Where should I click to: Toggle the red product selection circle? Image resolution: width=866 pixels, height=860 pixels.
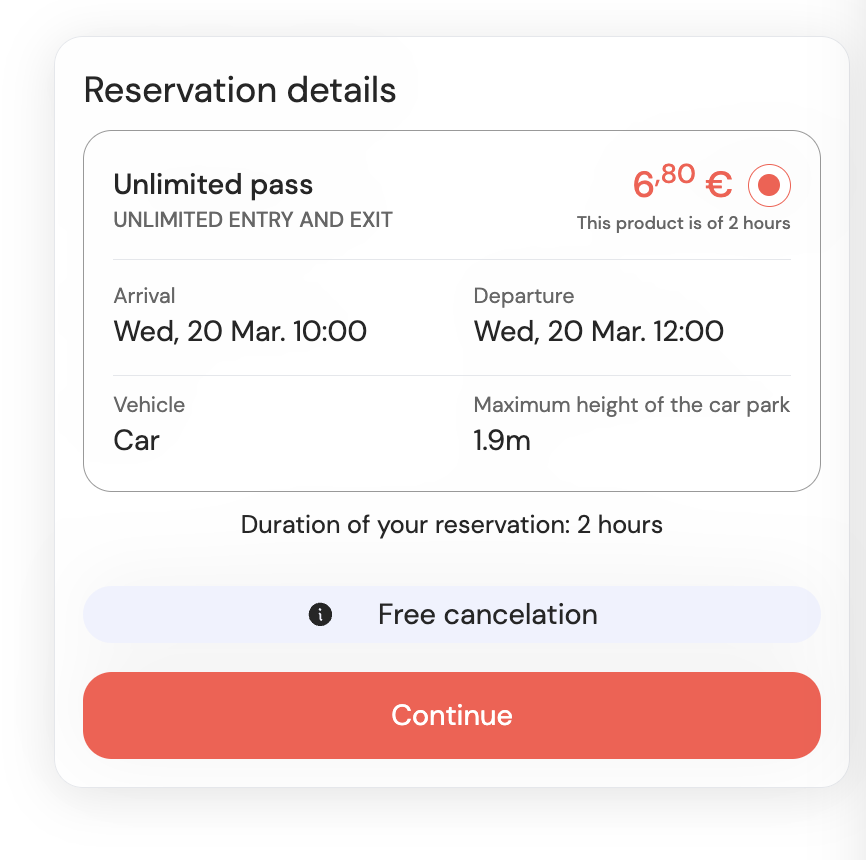tap(769, 185)
